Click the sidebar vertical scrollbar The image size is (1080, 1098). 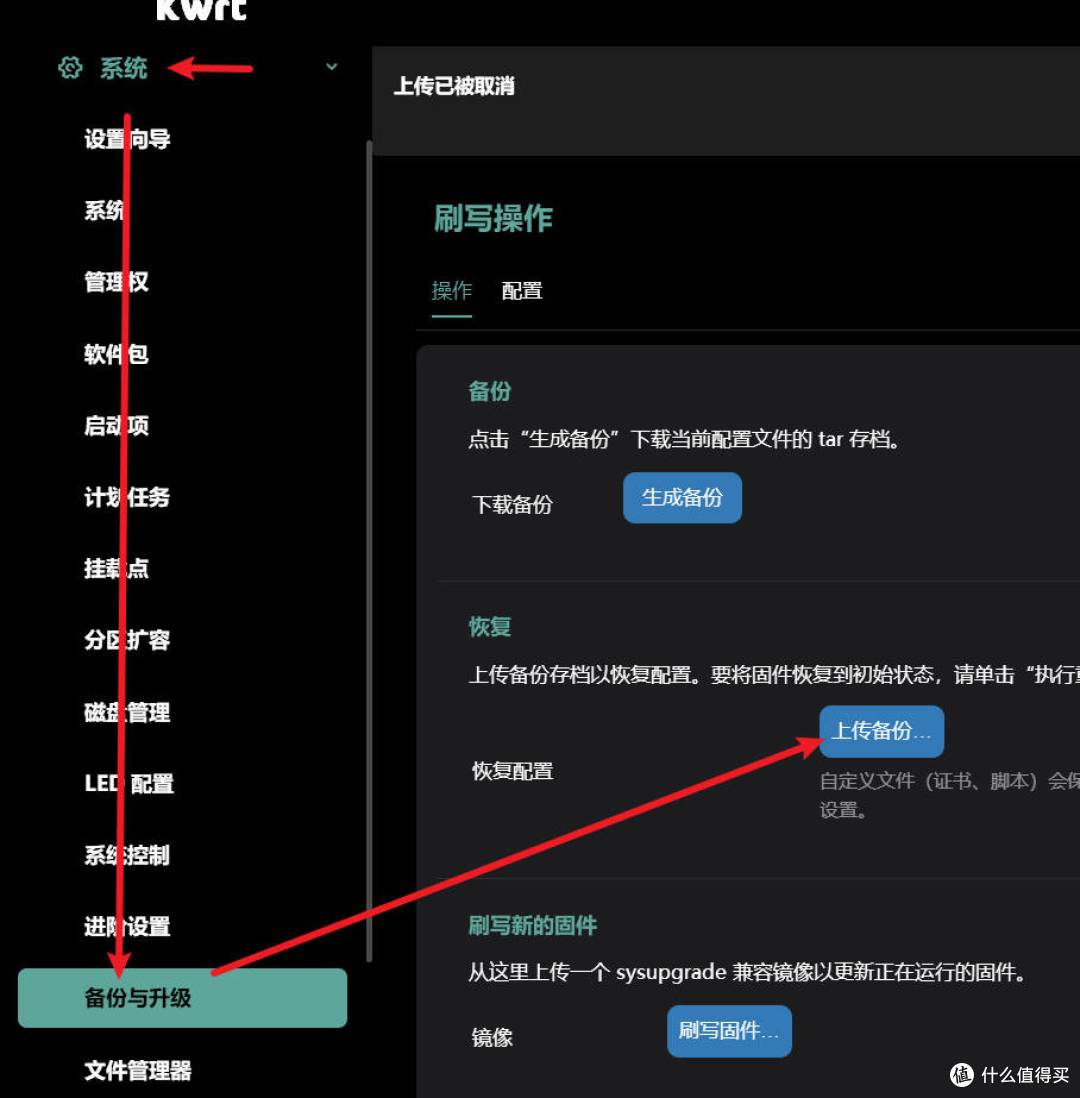tap(369, 551)
